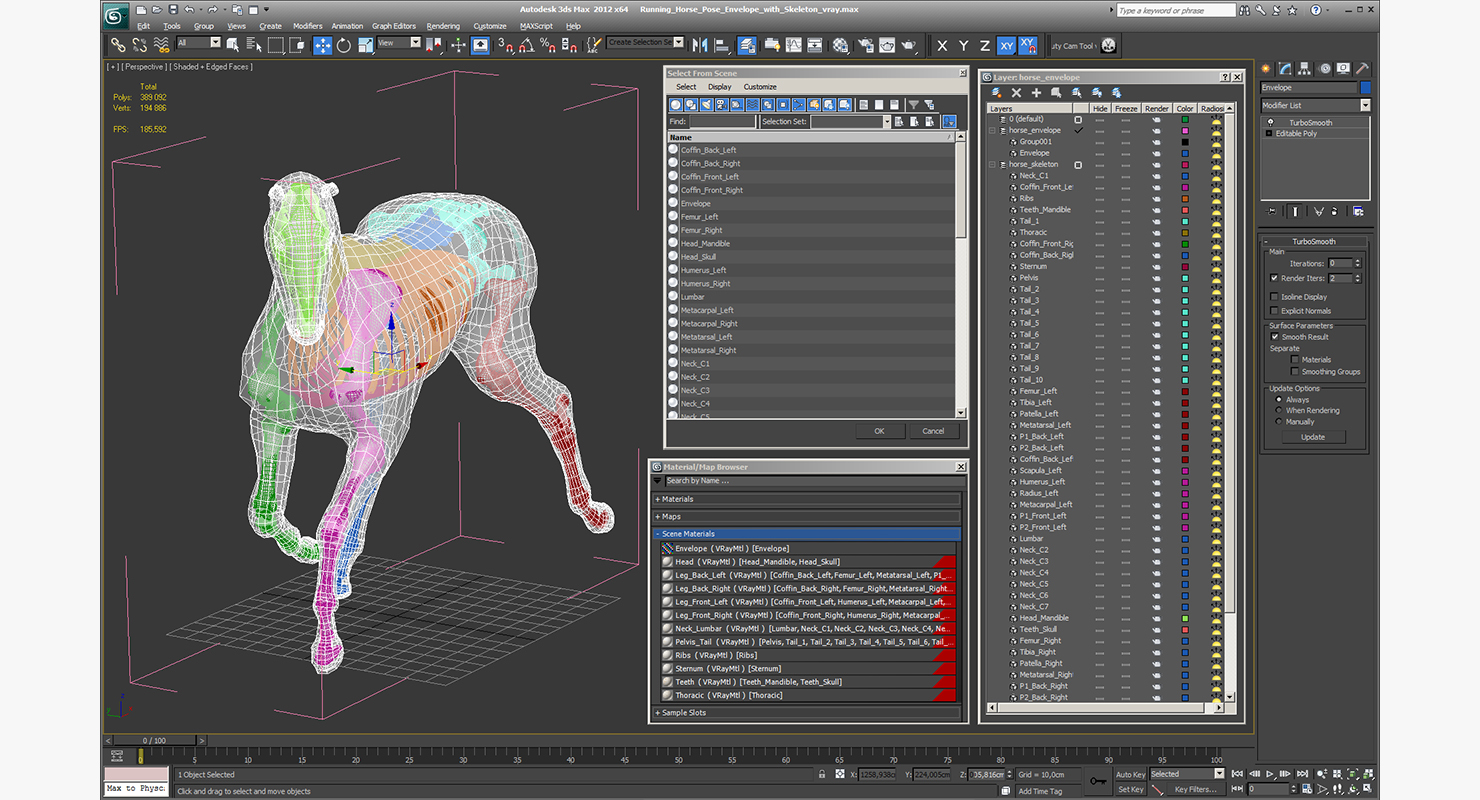Click the Select and Rotate tool
This screenshot has width=1480, height=800.
click(344, 45)
